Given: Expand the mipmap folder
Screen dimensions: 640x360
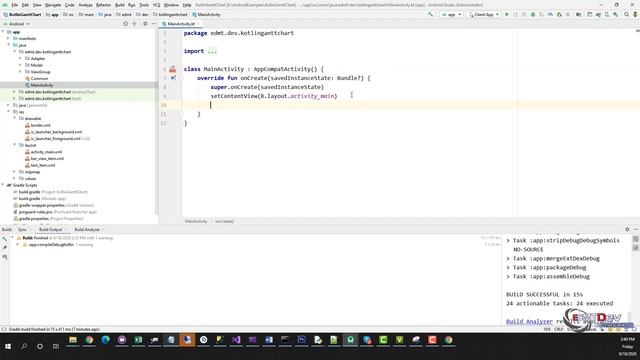Looking at the screenshot, I should point(15,172).
